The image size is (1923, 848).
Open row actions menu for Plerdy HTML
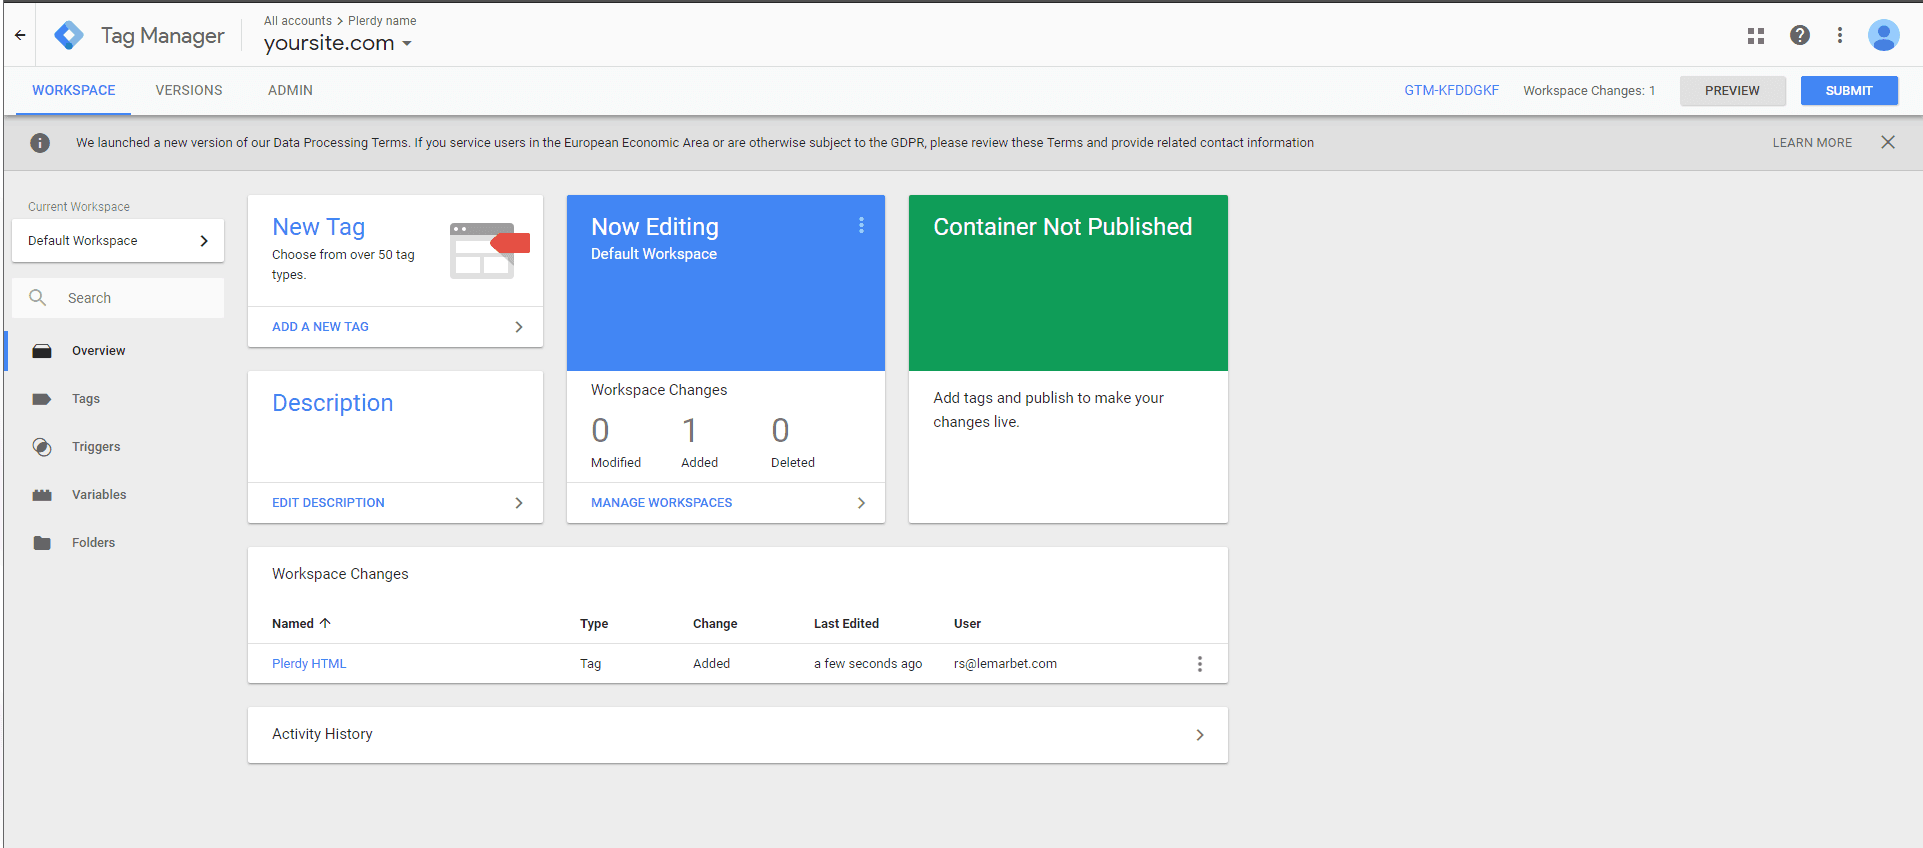(x=1199, y=664)
